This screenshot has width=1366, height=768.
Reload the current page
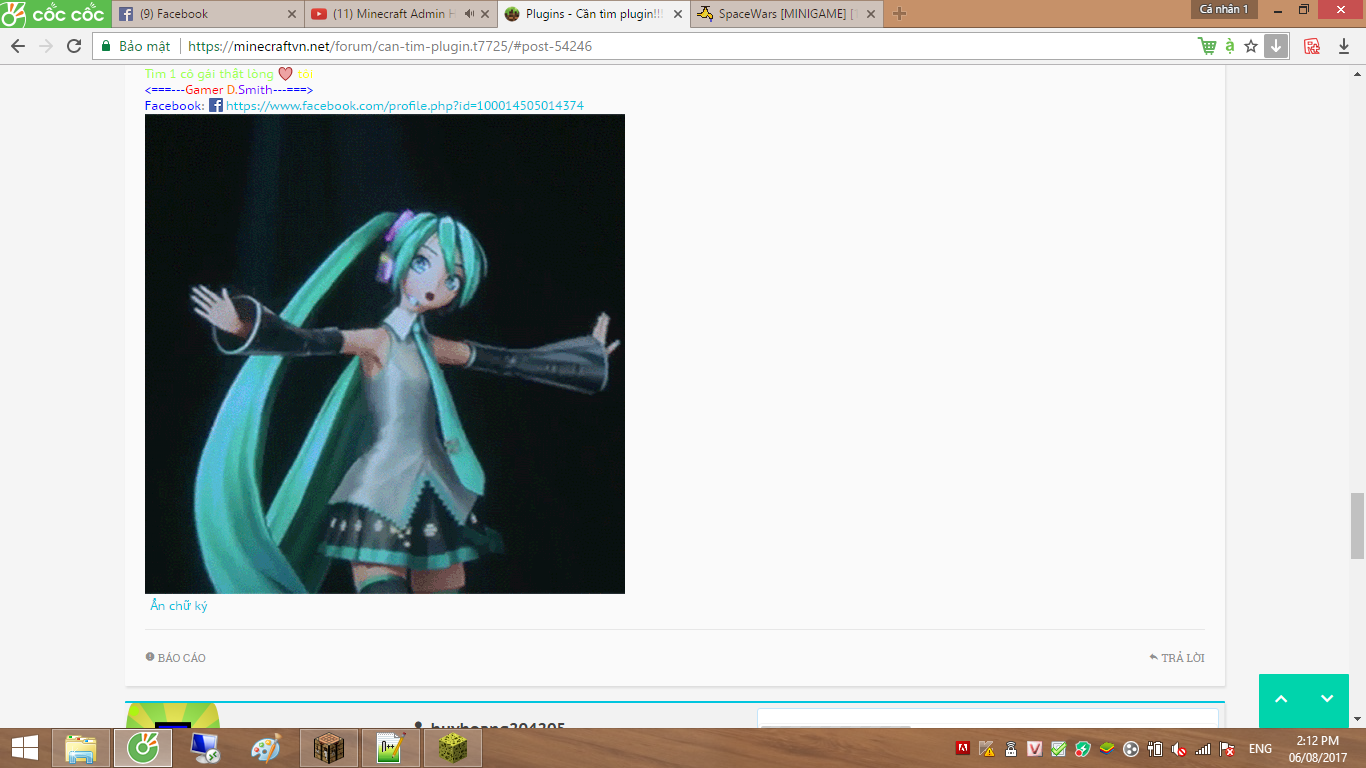pos(74,46)
